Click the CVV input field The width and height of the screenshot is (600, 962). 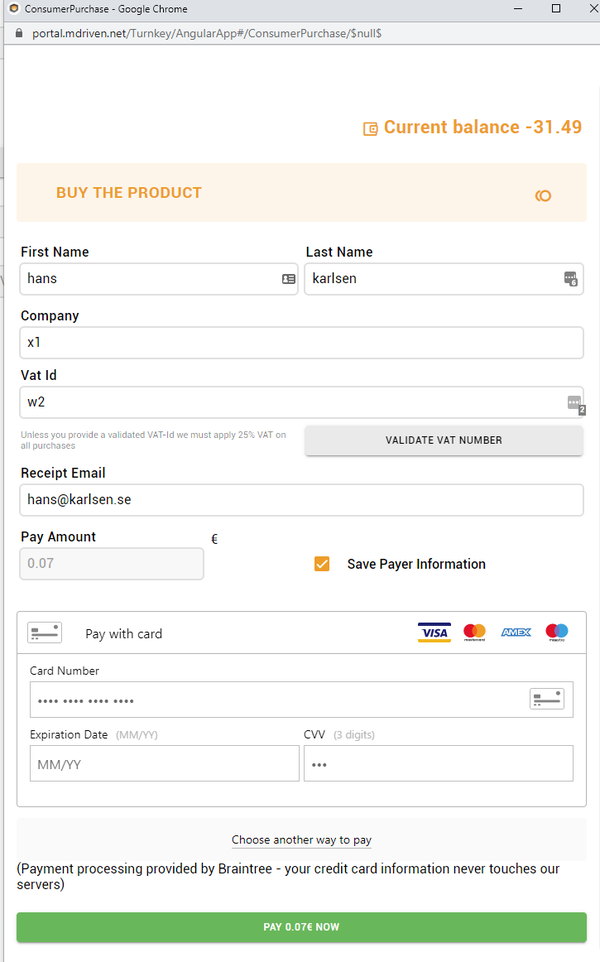click(x=439, y=764)
